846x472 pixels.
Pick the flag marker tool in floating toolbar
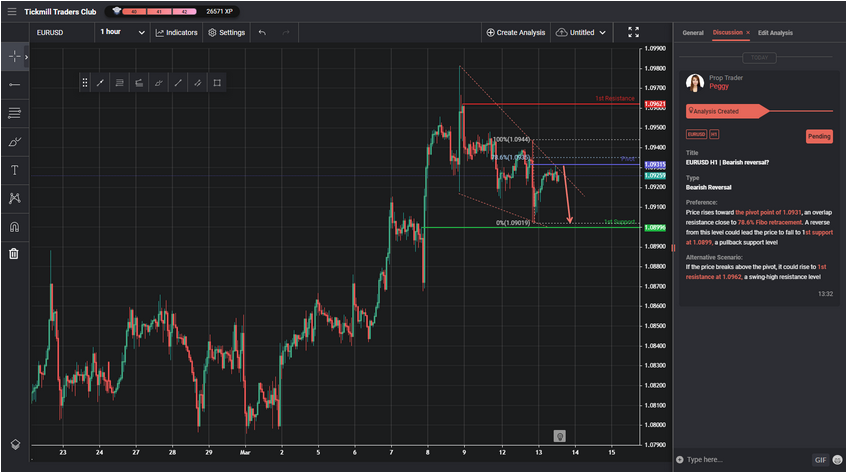coord(139,83)
